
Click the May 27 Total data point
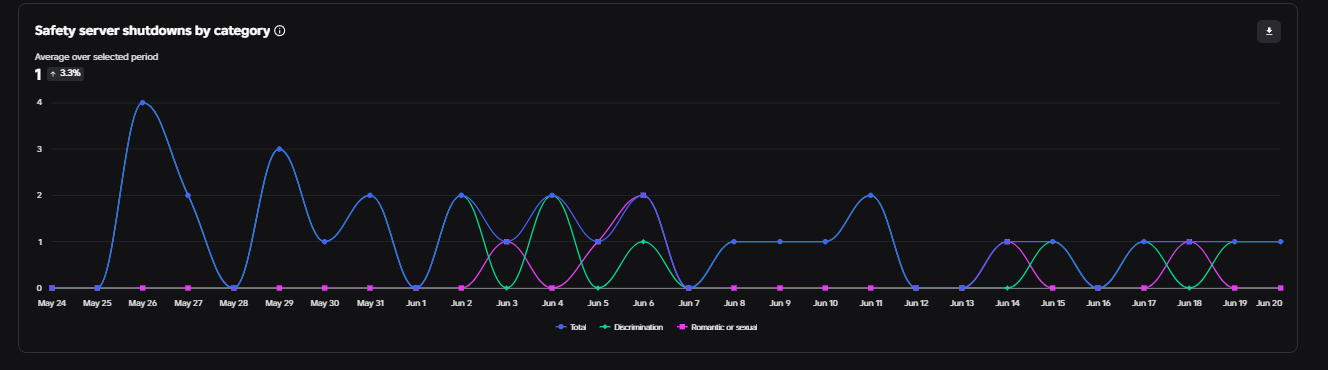pos(188,195)
